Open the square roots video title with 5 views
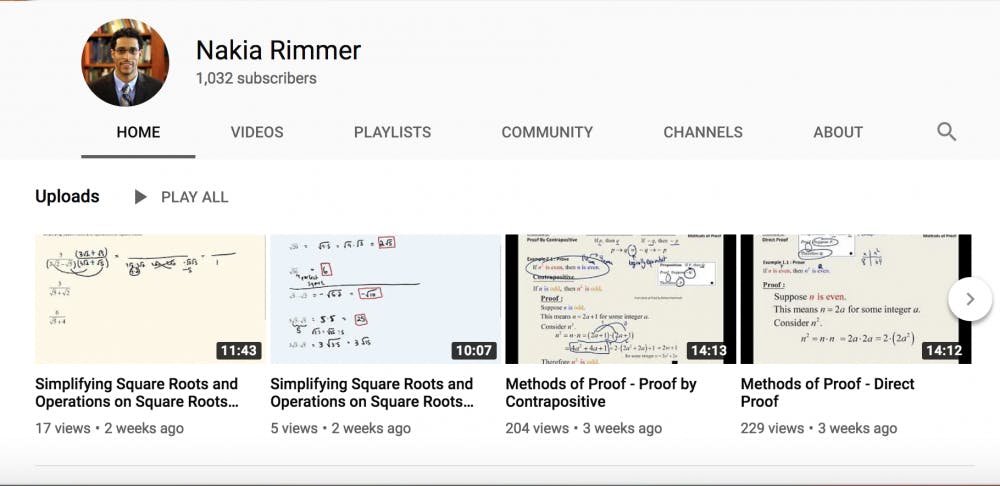 pyautogui.click(x=372, y=393)
